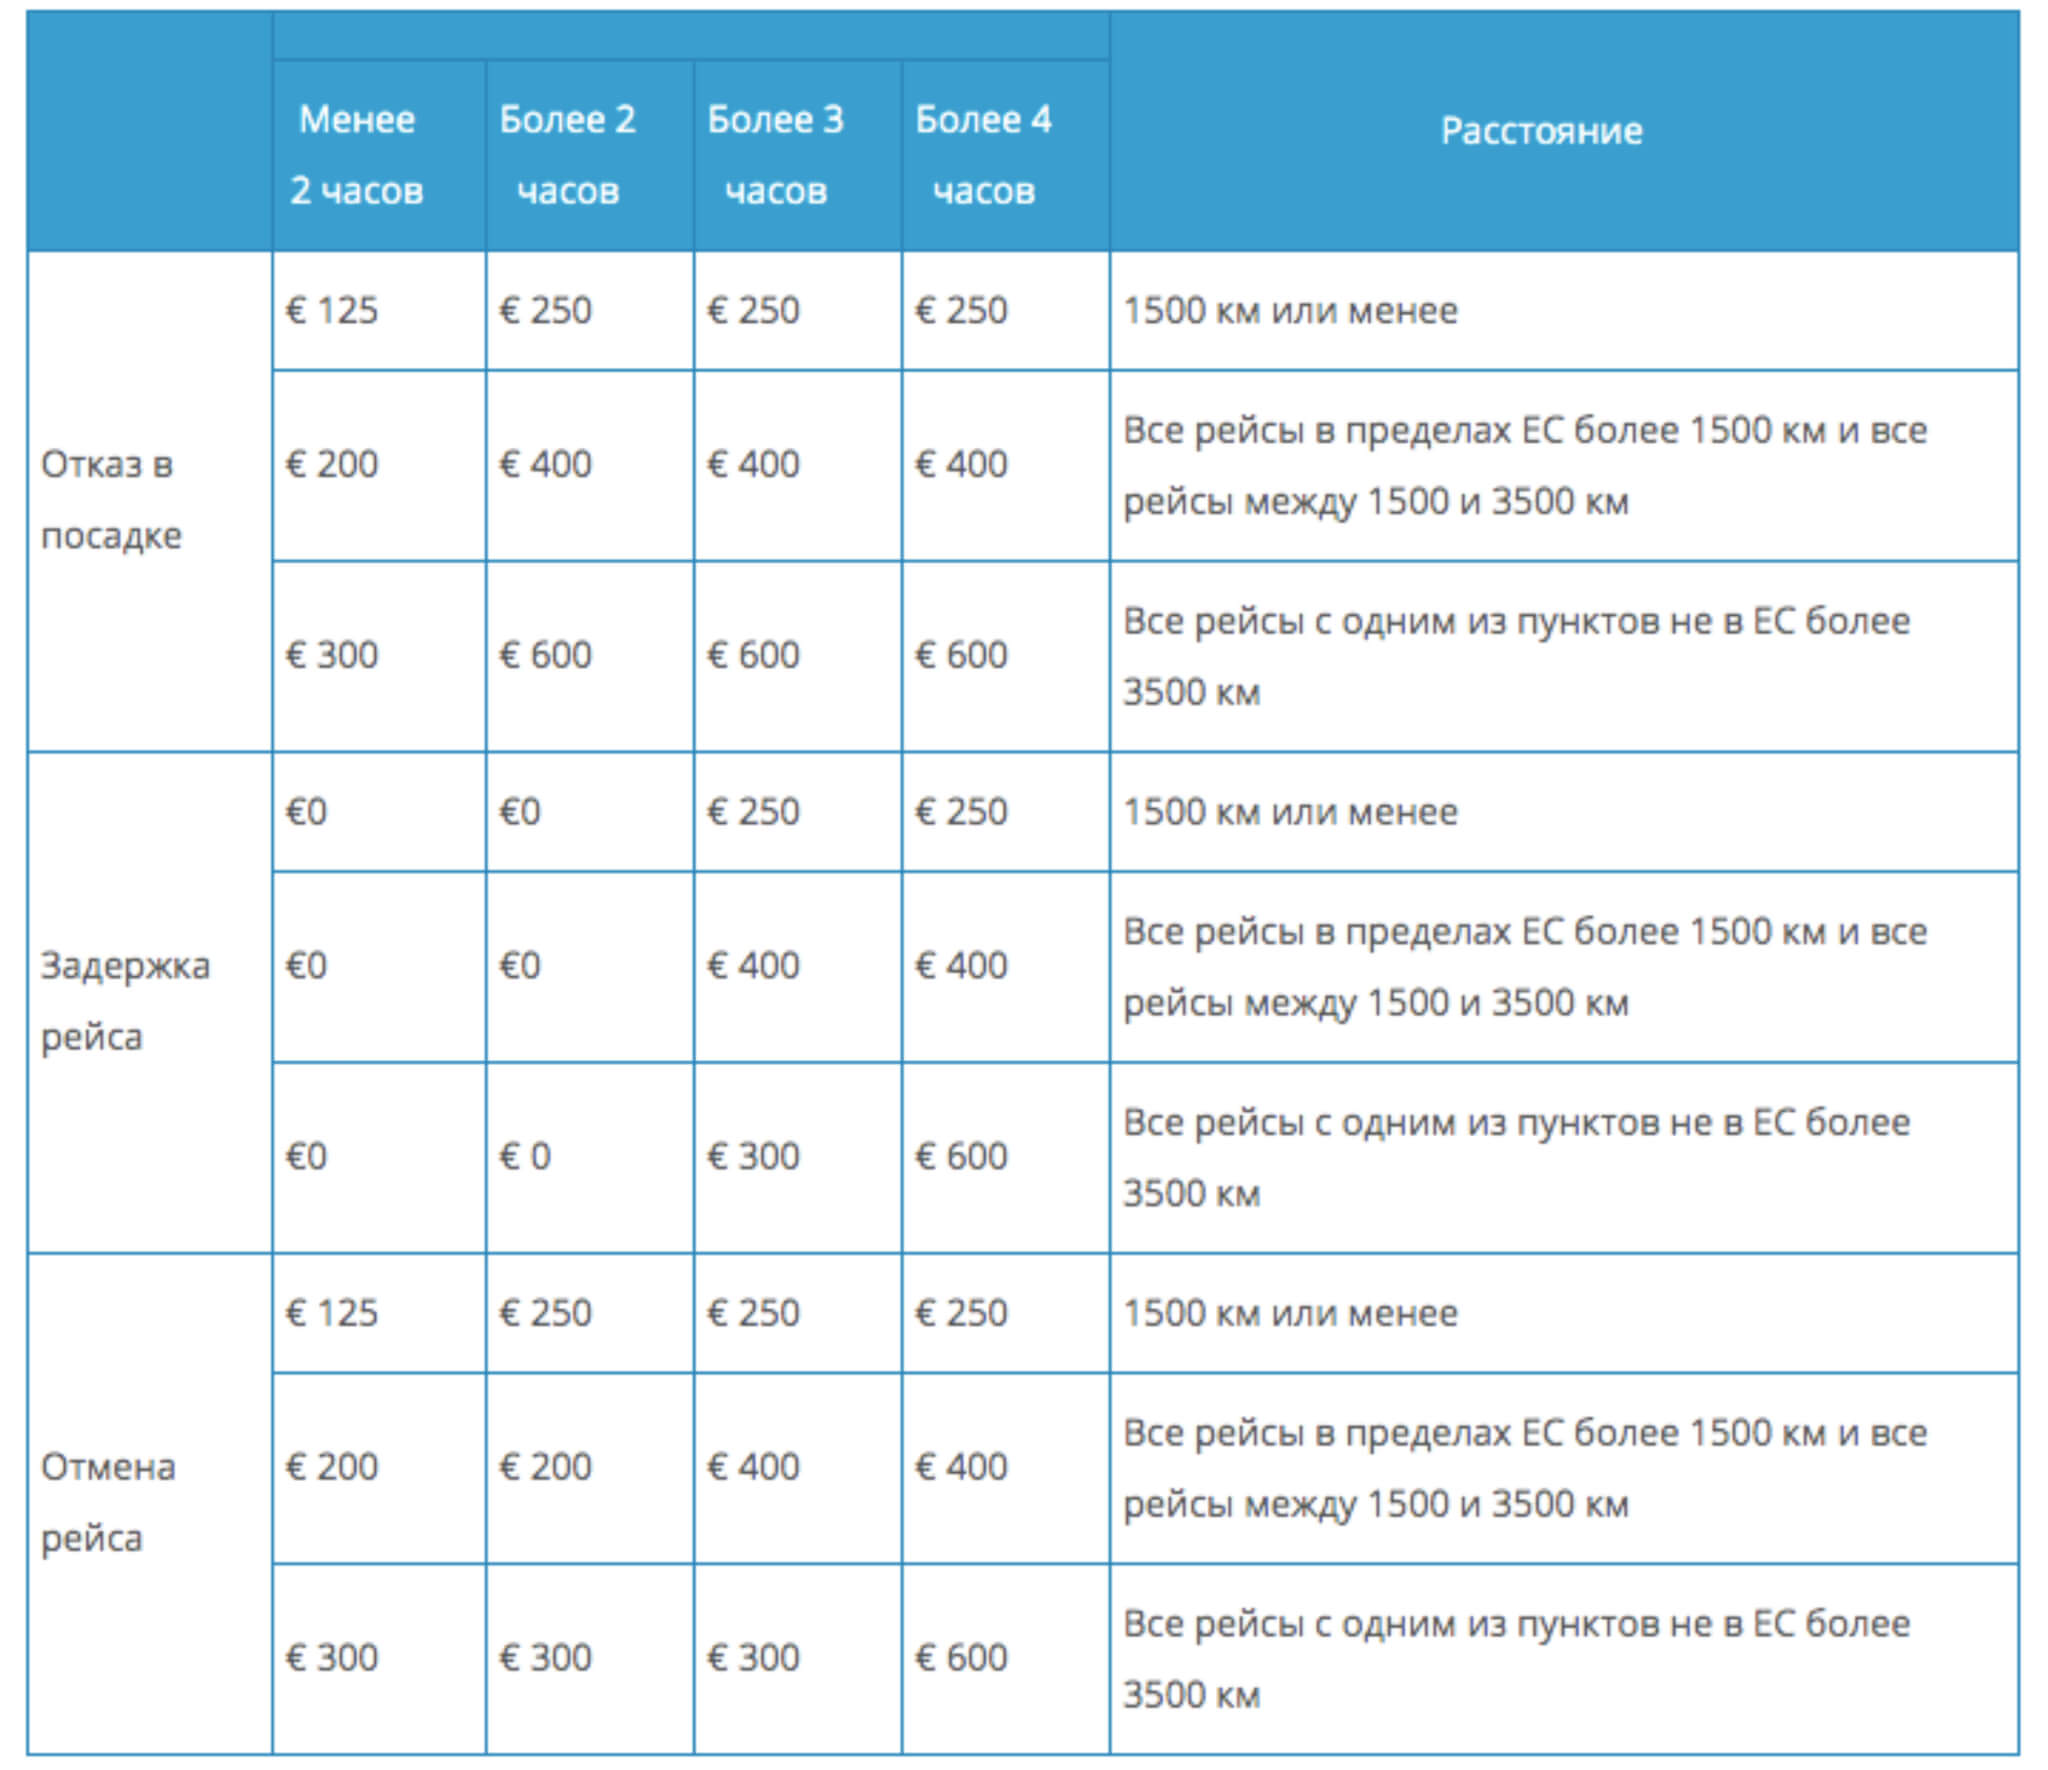Image resolution: width=2048 pixels, height=1770 pixels.
Task: Select € 200 in Отказ в посадке section
Action: point(332,465)
